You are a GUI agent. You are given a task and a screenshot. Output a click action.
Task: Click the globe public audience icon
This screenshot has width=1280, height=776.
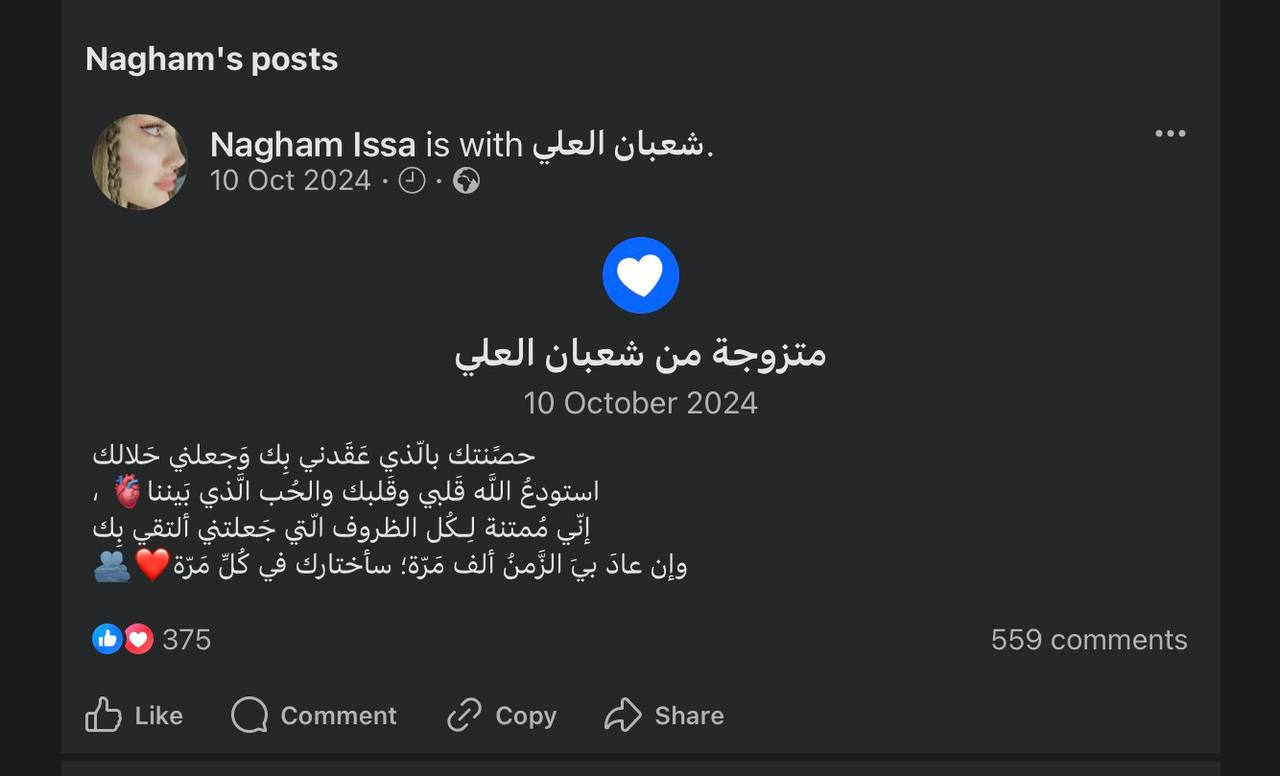[x=466, y=181]
